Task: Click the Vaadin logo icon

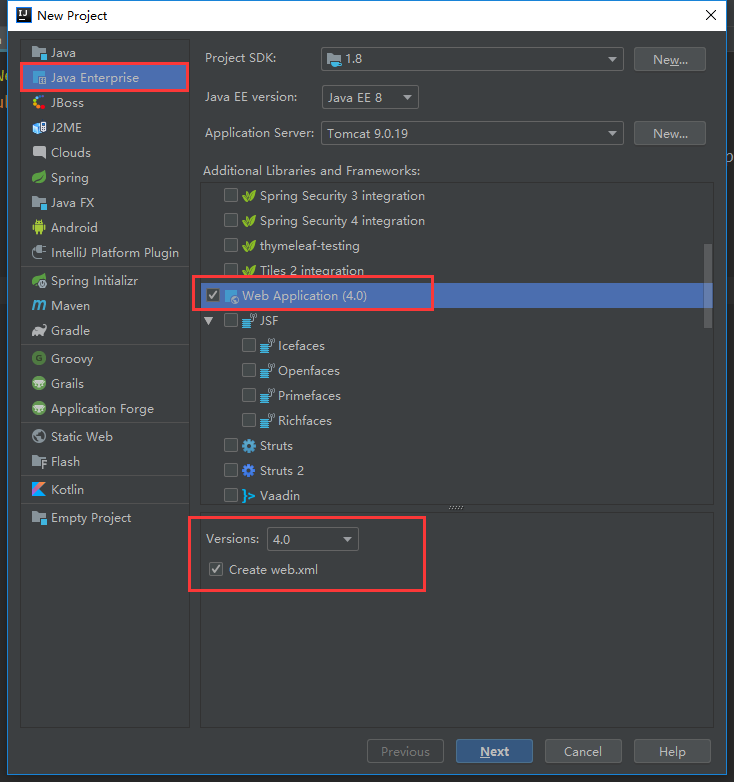Action: click(x=249, y=496)
